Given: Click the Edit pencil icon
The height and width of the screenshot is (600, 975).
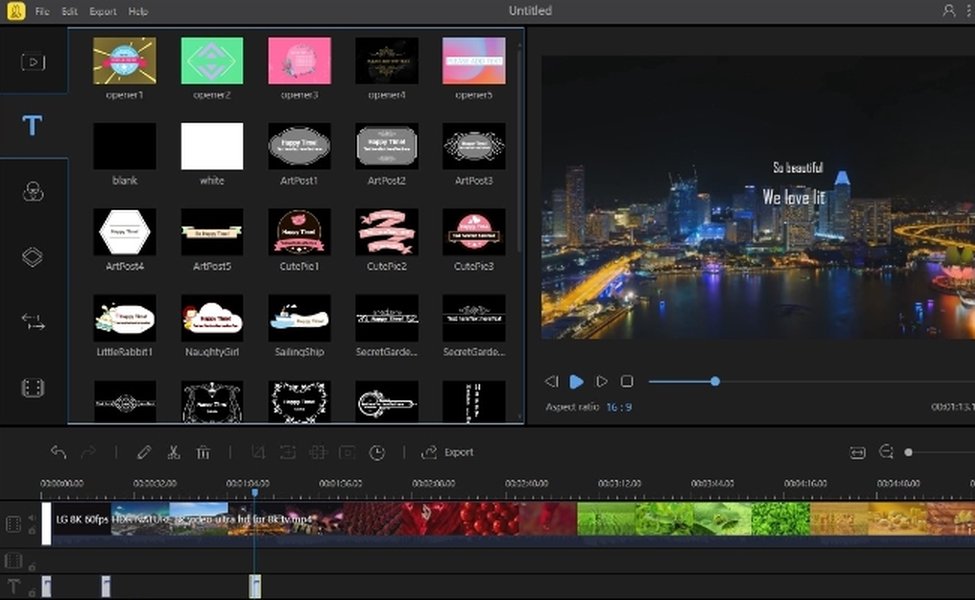Looking at the screenshot, I should pos(144,452).
